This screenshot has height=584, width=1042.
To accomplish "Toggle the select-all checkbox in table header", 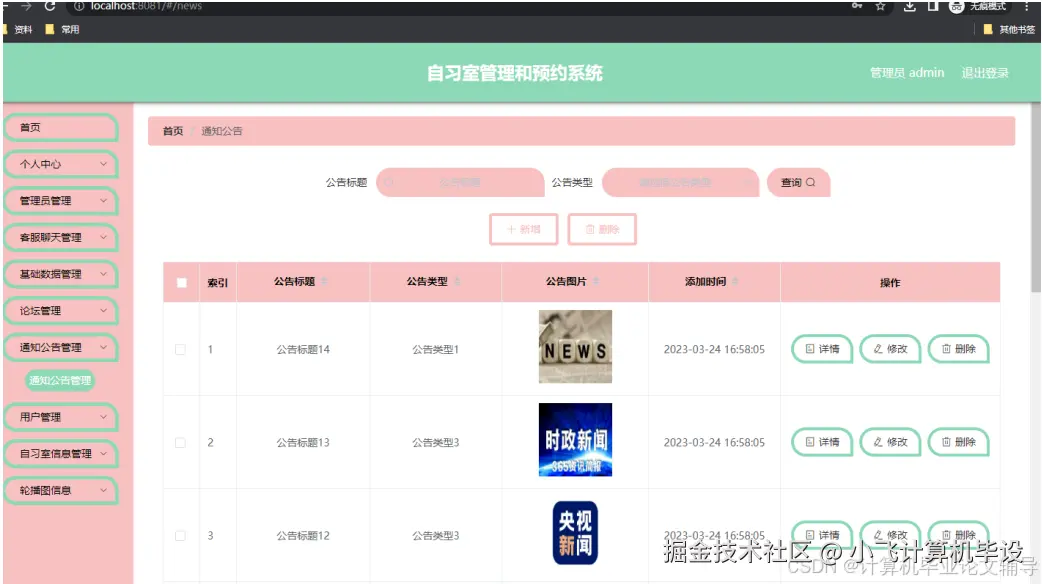I will coord(181,281).
